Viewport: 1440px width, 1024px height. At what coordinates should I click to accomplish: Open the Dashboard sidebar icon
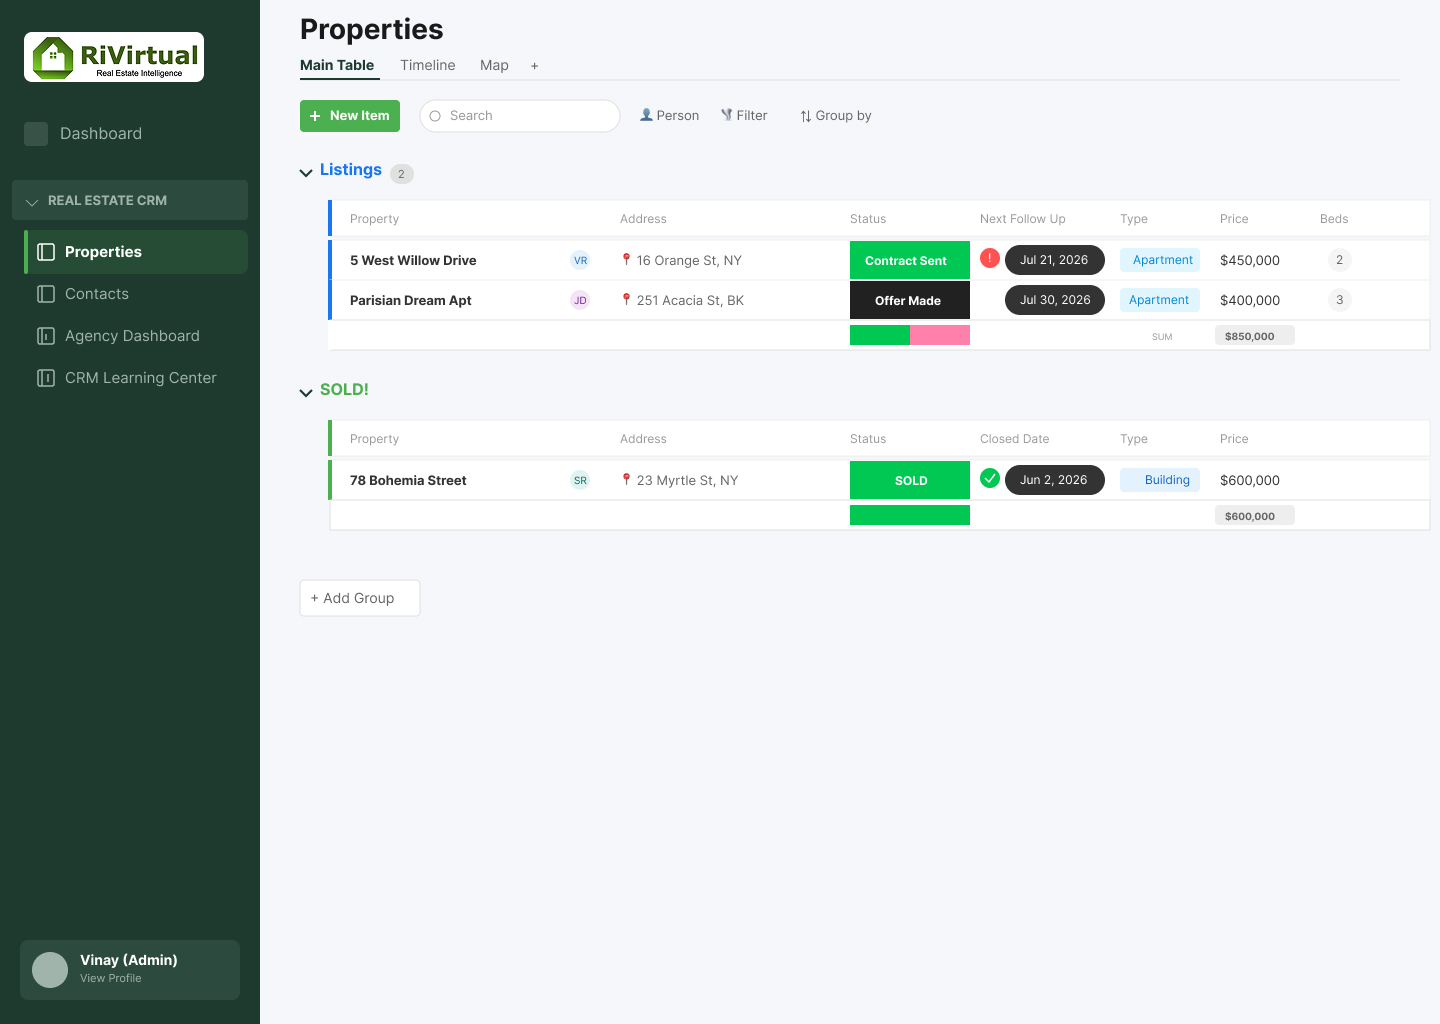coord(36,134)
